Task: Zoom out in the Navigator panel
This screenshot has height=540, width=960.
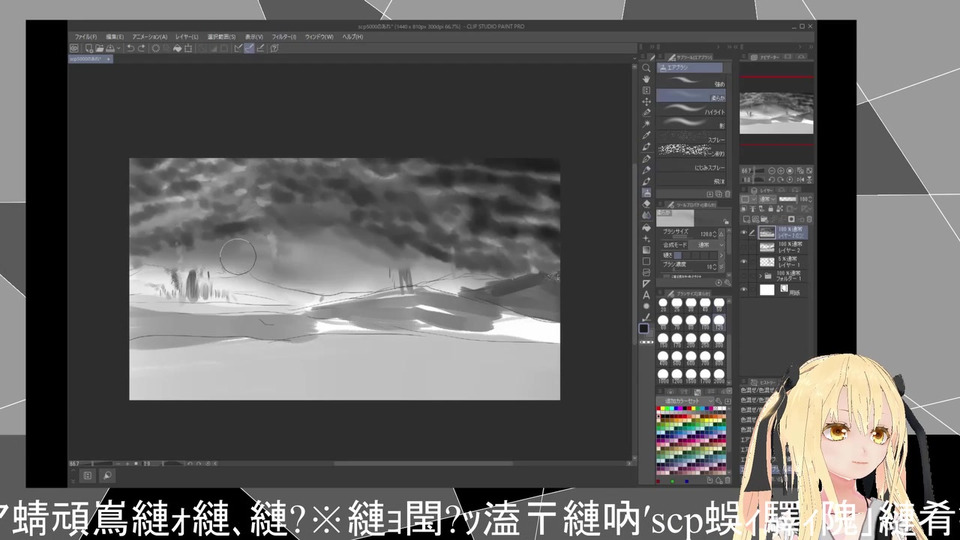Action: (x=771, y=171)
